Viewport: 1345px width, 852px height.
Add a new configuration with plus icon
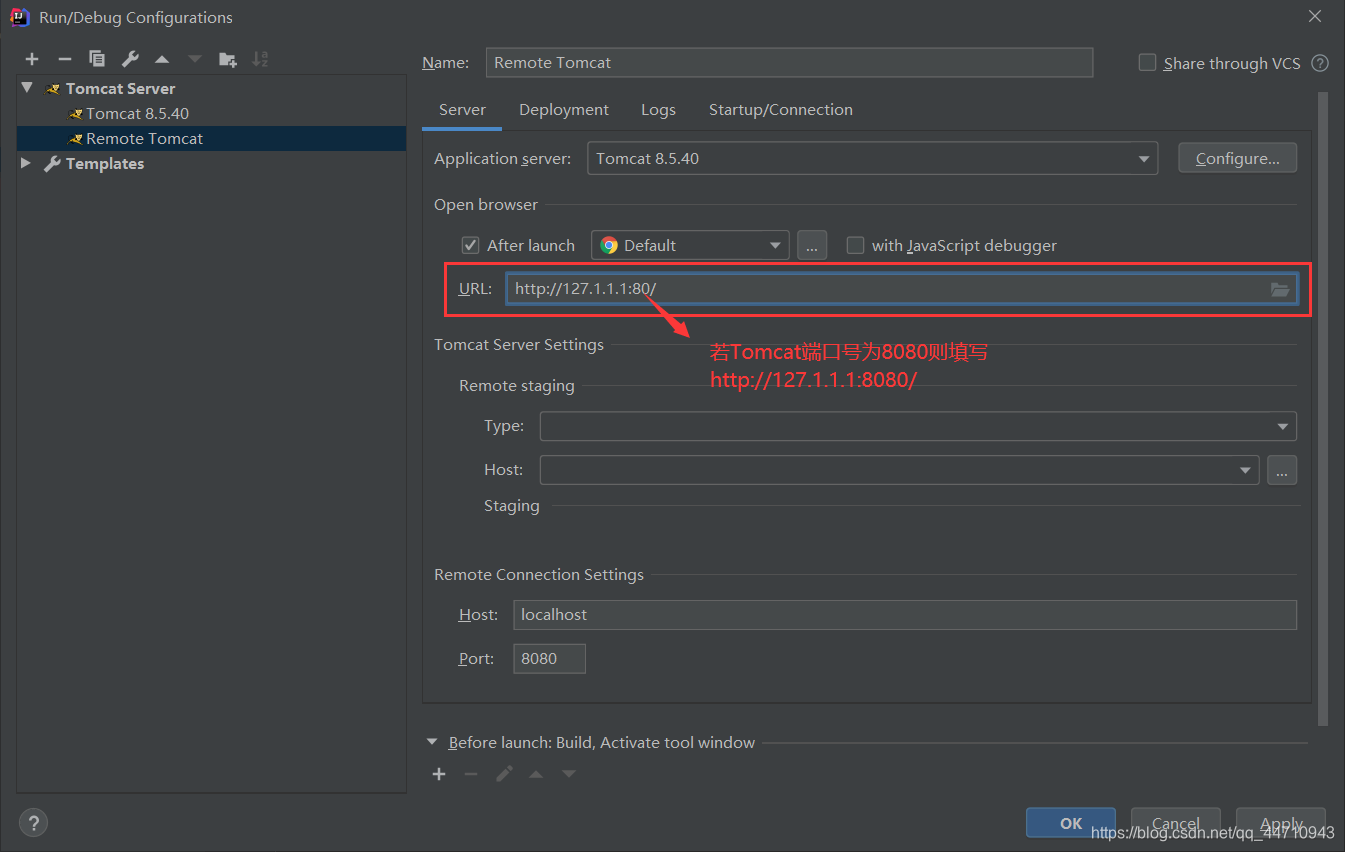click(32, 59)
